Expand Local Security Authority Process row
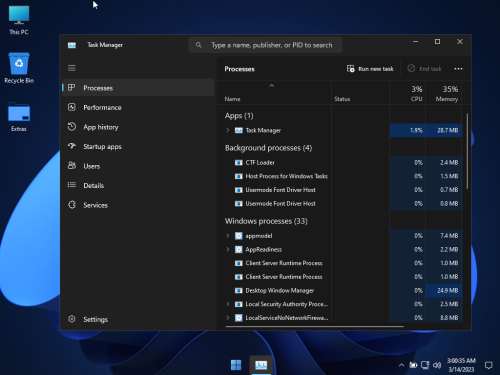The width and height of the screenshot is (500, 375). pos(228,304)
